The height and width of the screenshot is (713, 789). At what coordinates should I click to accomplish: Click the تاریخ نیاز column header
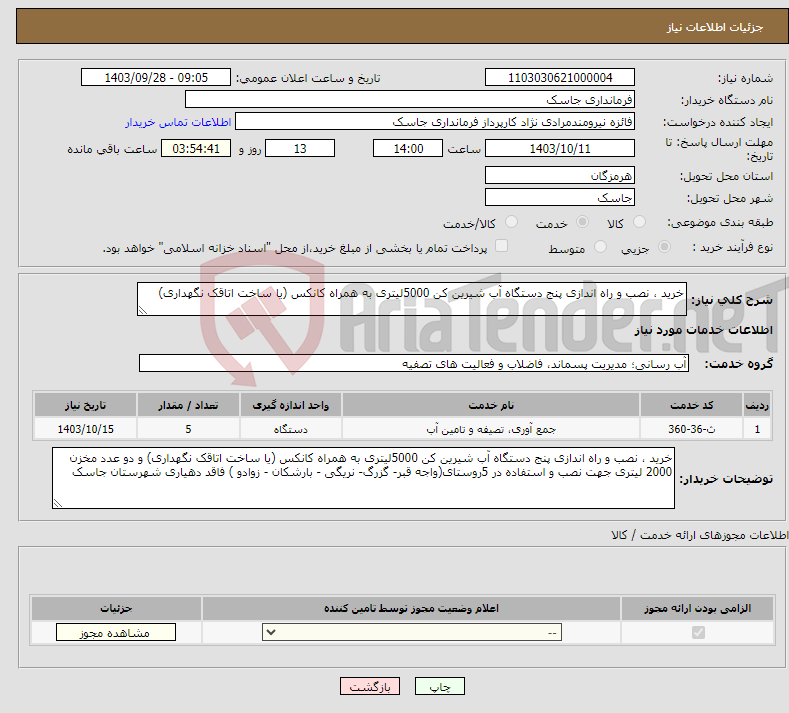pos(85,405)
